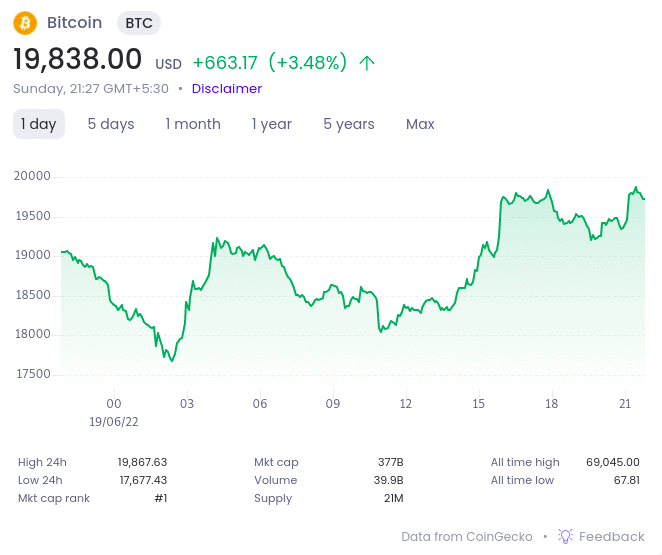Click the 19000 y-axis label
Screen dimensions: 662x555
33,255
